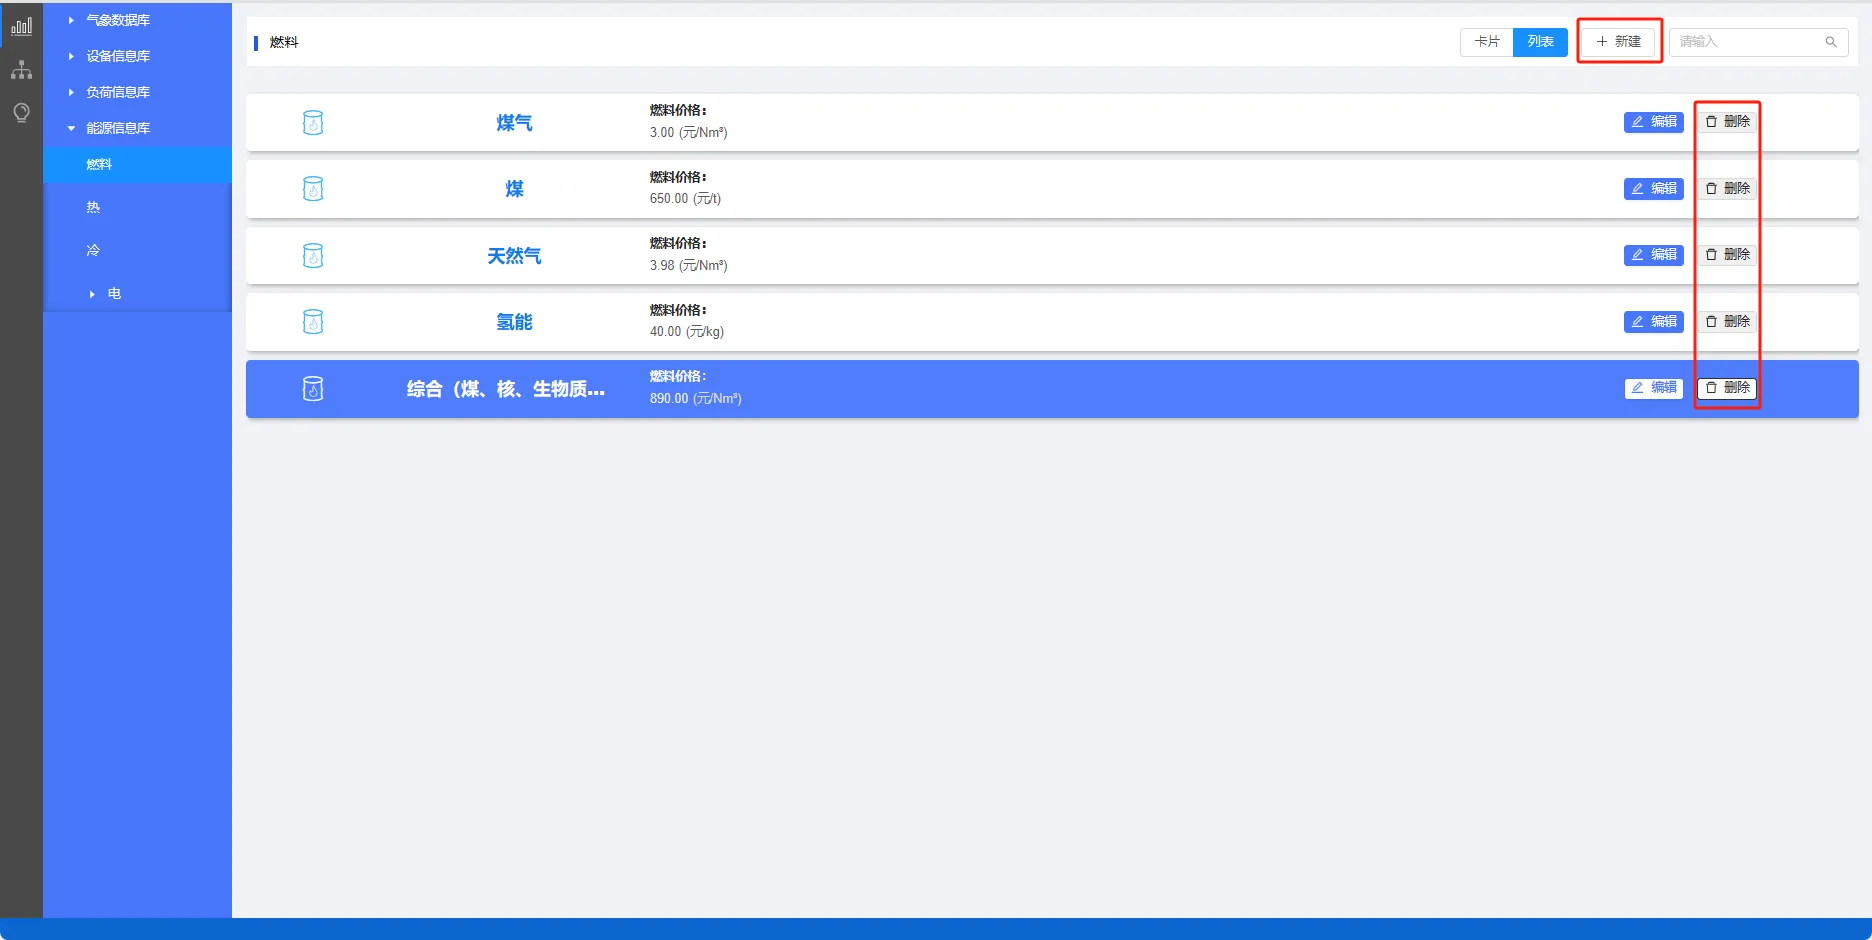This screenshot has width=1872, height=940.
Task: Switch to 列表 list view
Action: click(1540, 42)
